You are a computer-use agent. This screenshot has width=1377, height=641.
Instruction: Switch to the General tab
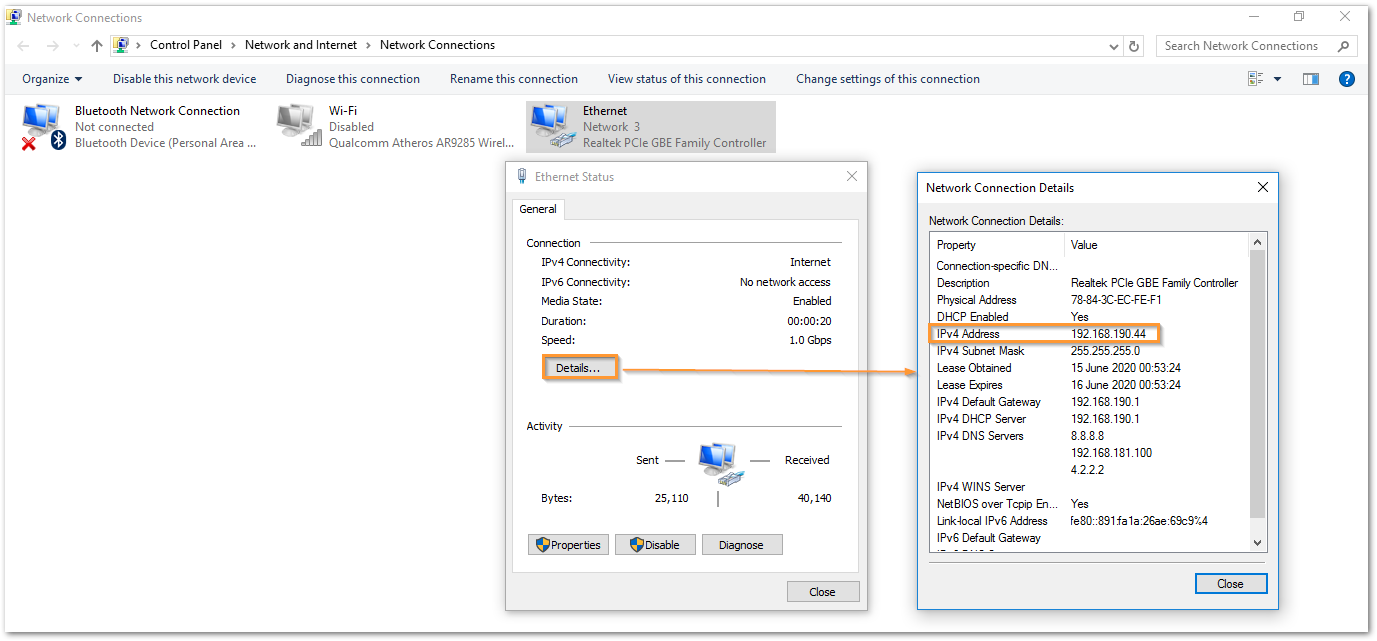[x=538, y=209]
